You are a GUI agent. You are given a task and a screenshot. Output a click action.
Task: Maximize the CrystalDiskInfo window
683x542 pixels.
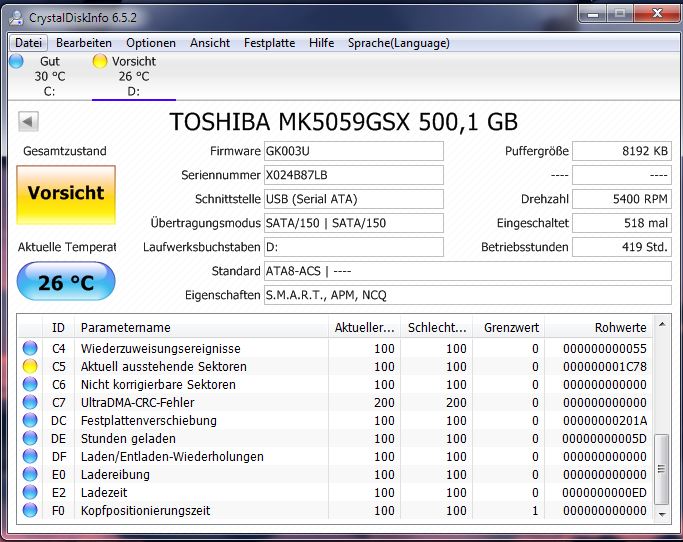tap(620, 14)
